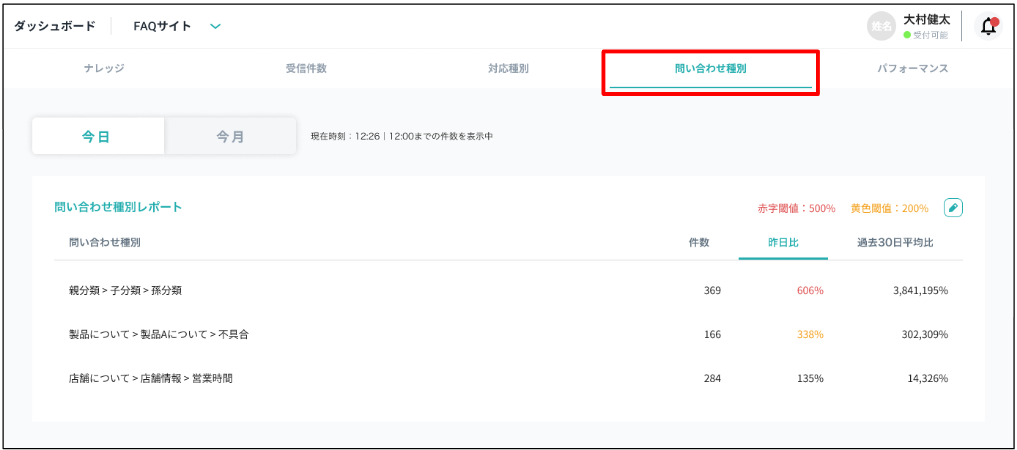The width and height of the screenshot is (1017, 450).
Task: Open the 受信件数 tab
Action: point(306,69)
